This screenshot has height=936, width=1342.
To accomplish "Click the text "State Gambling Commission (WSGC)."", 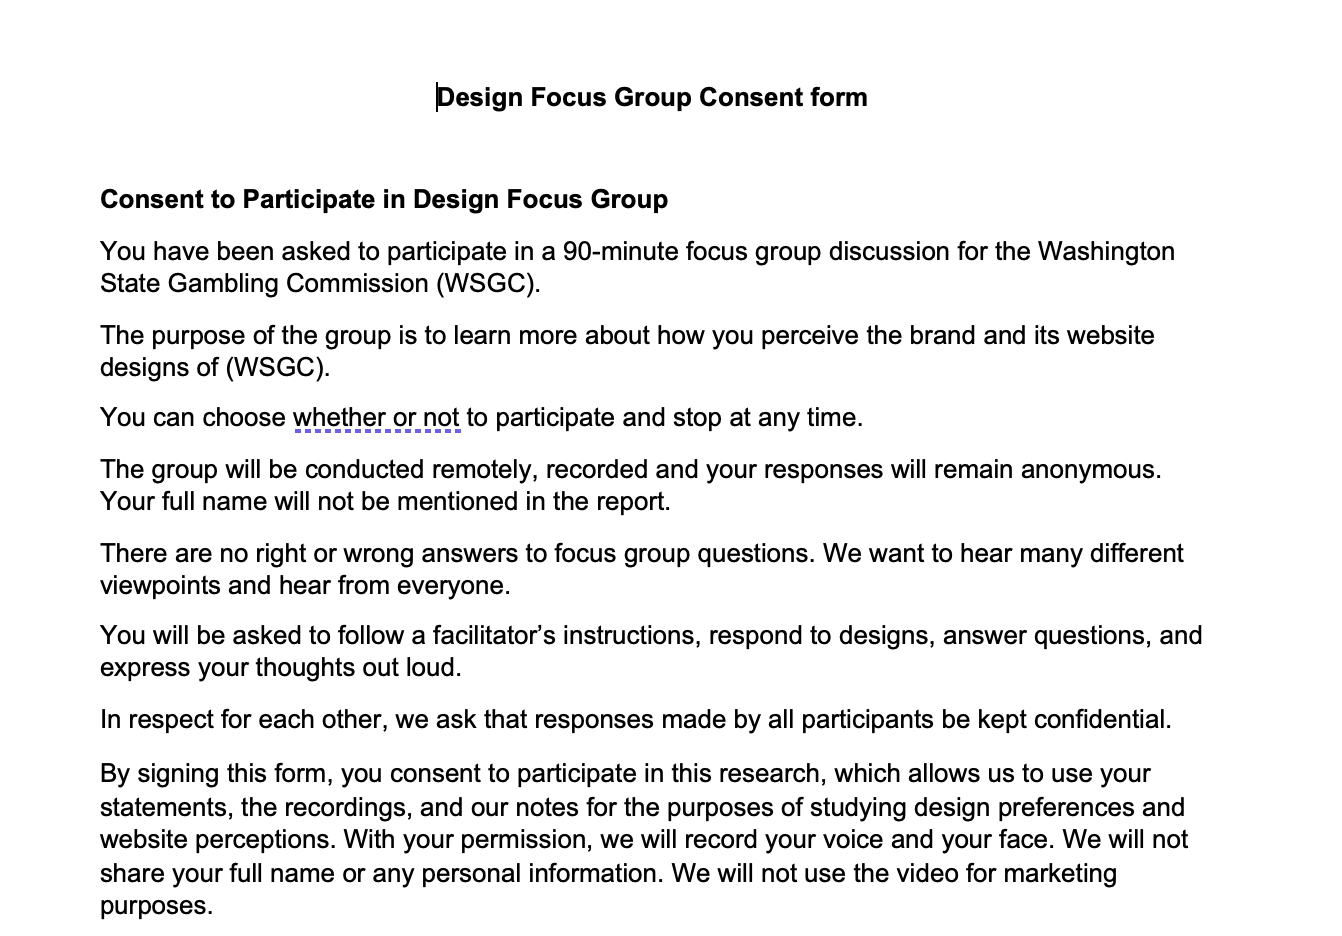I will pyautogui.click(x=320, y=283).
